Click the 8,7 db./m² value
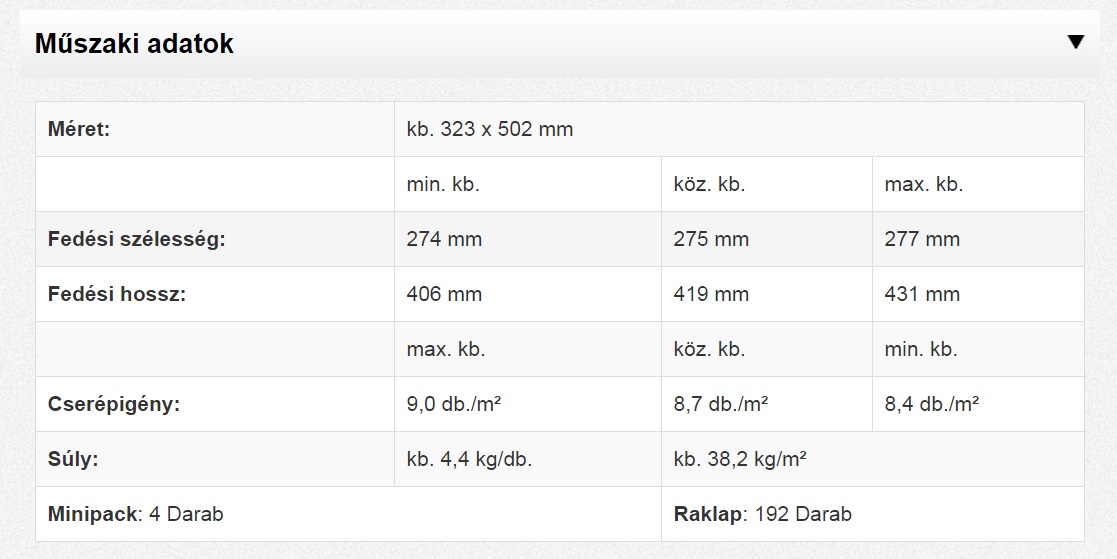This screenshot has height=559, width=1117. pos(720,405)
